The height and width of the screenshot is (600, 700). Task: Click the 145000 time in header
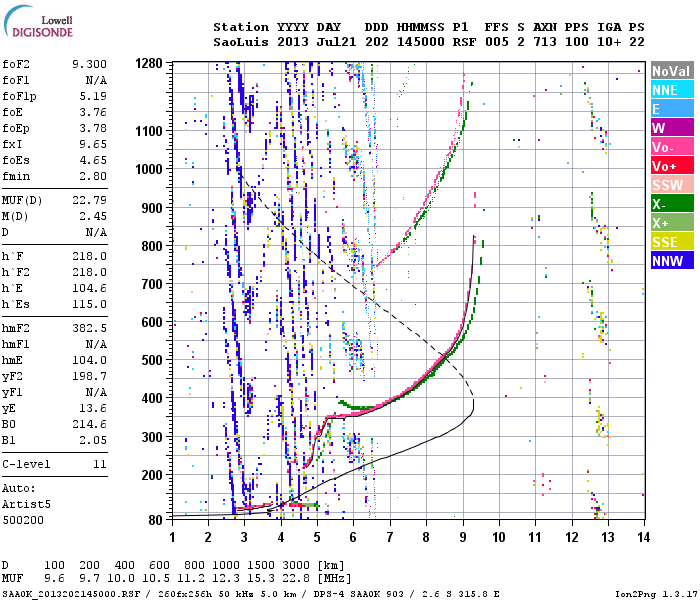coord(421,42)
